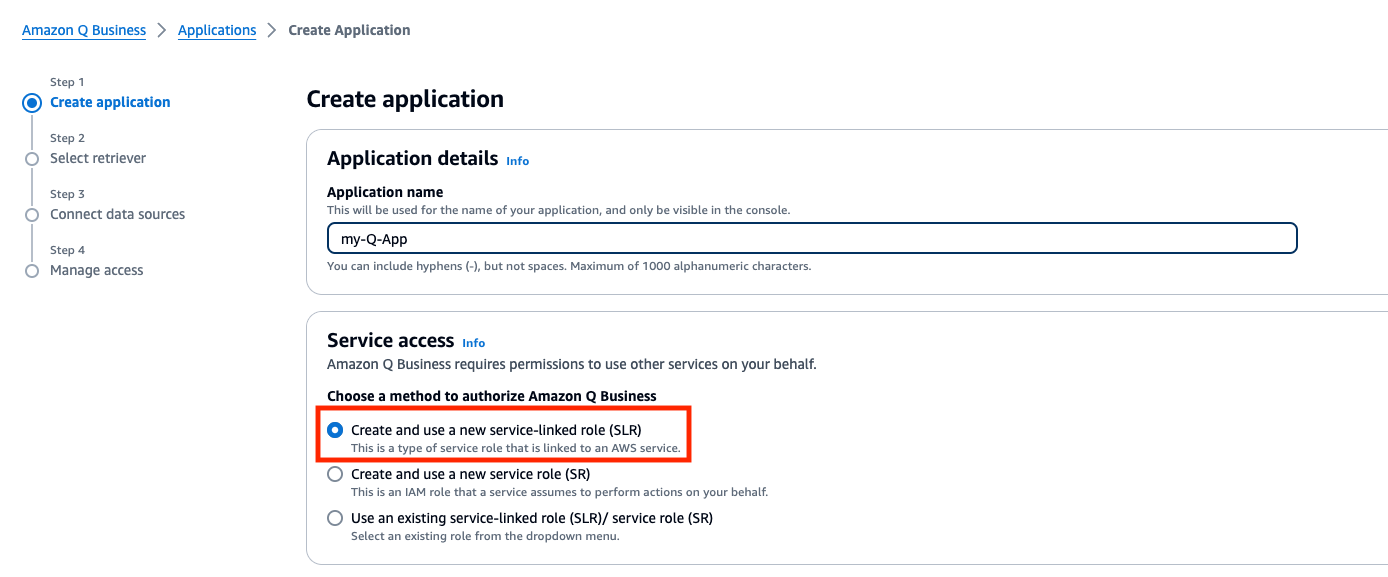Image resolution: width=1388 pixels, height=577 pixels.
Task: Click the Application name field label
Action: click(385, 192)
